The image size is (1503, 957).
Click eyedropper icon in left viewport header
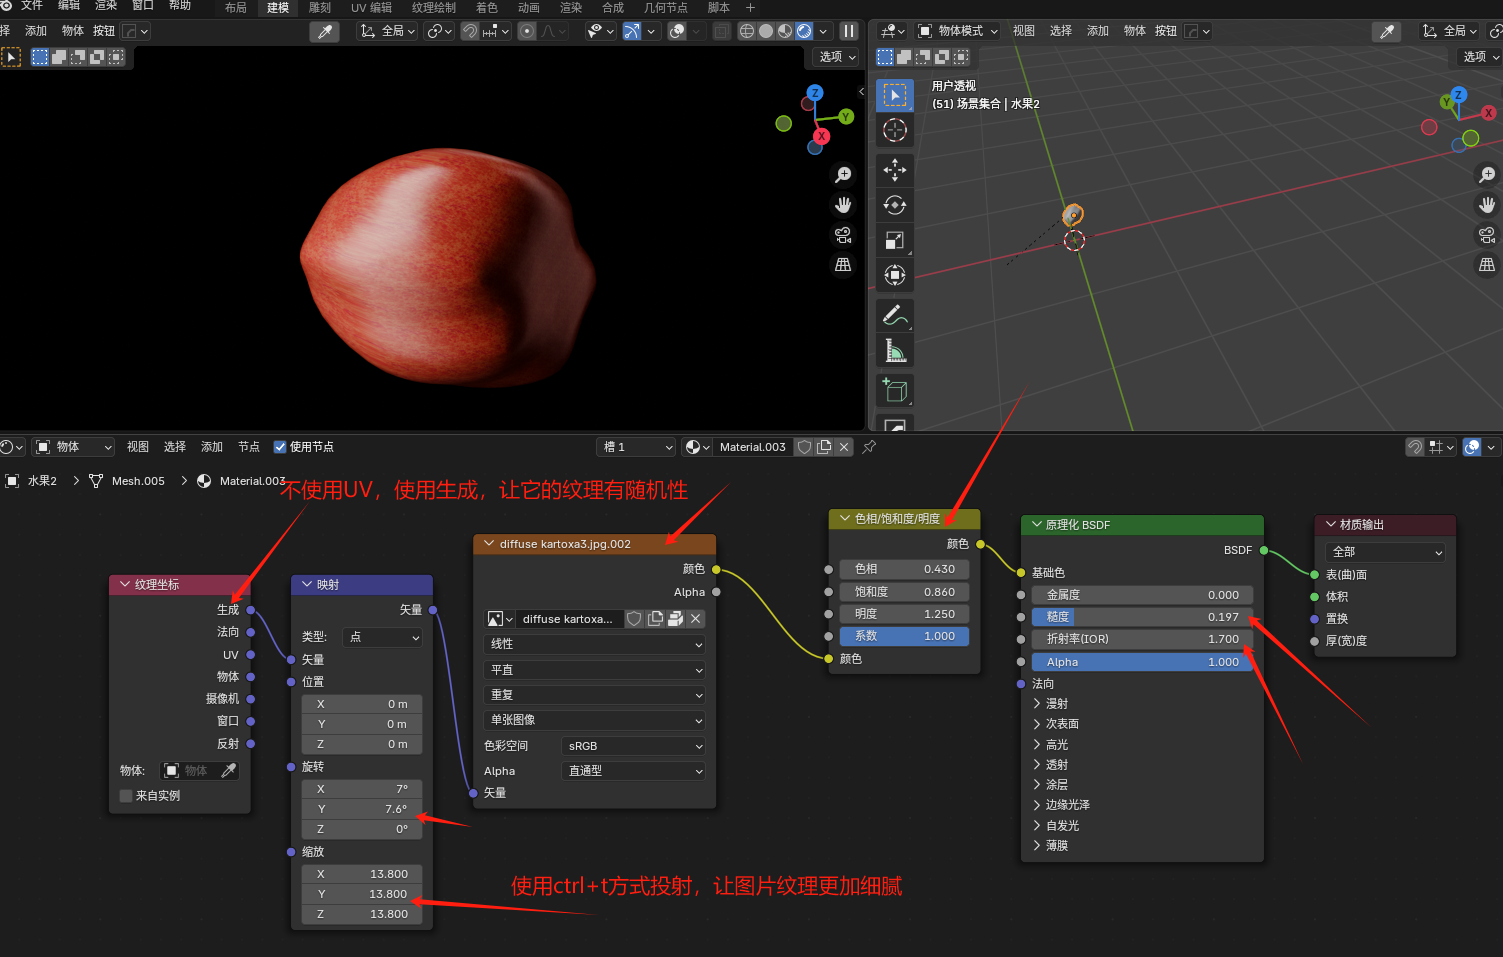pos(325,32)
